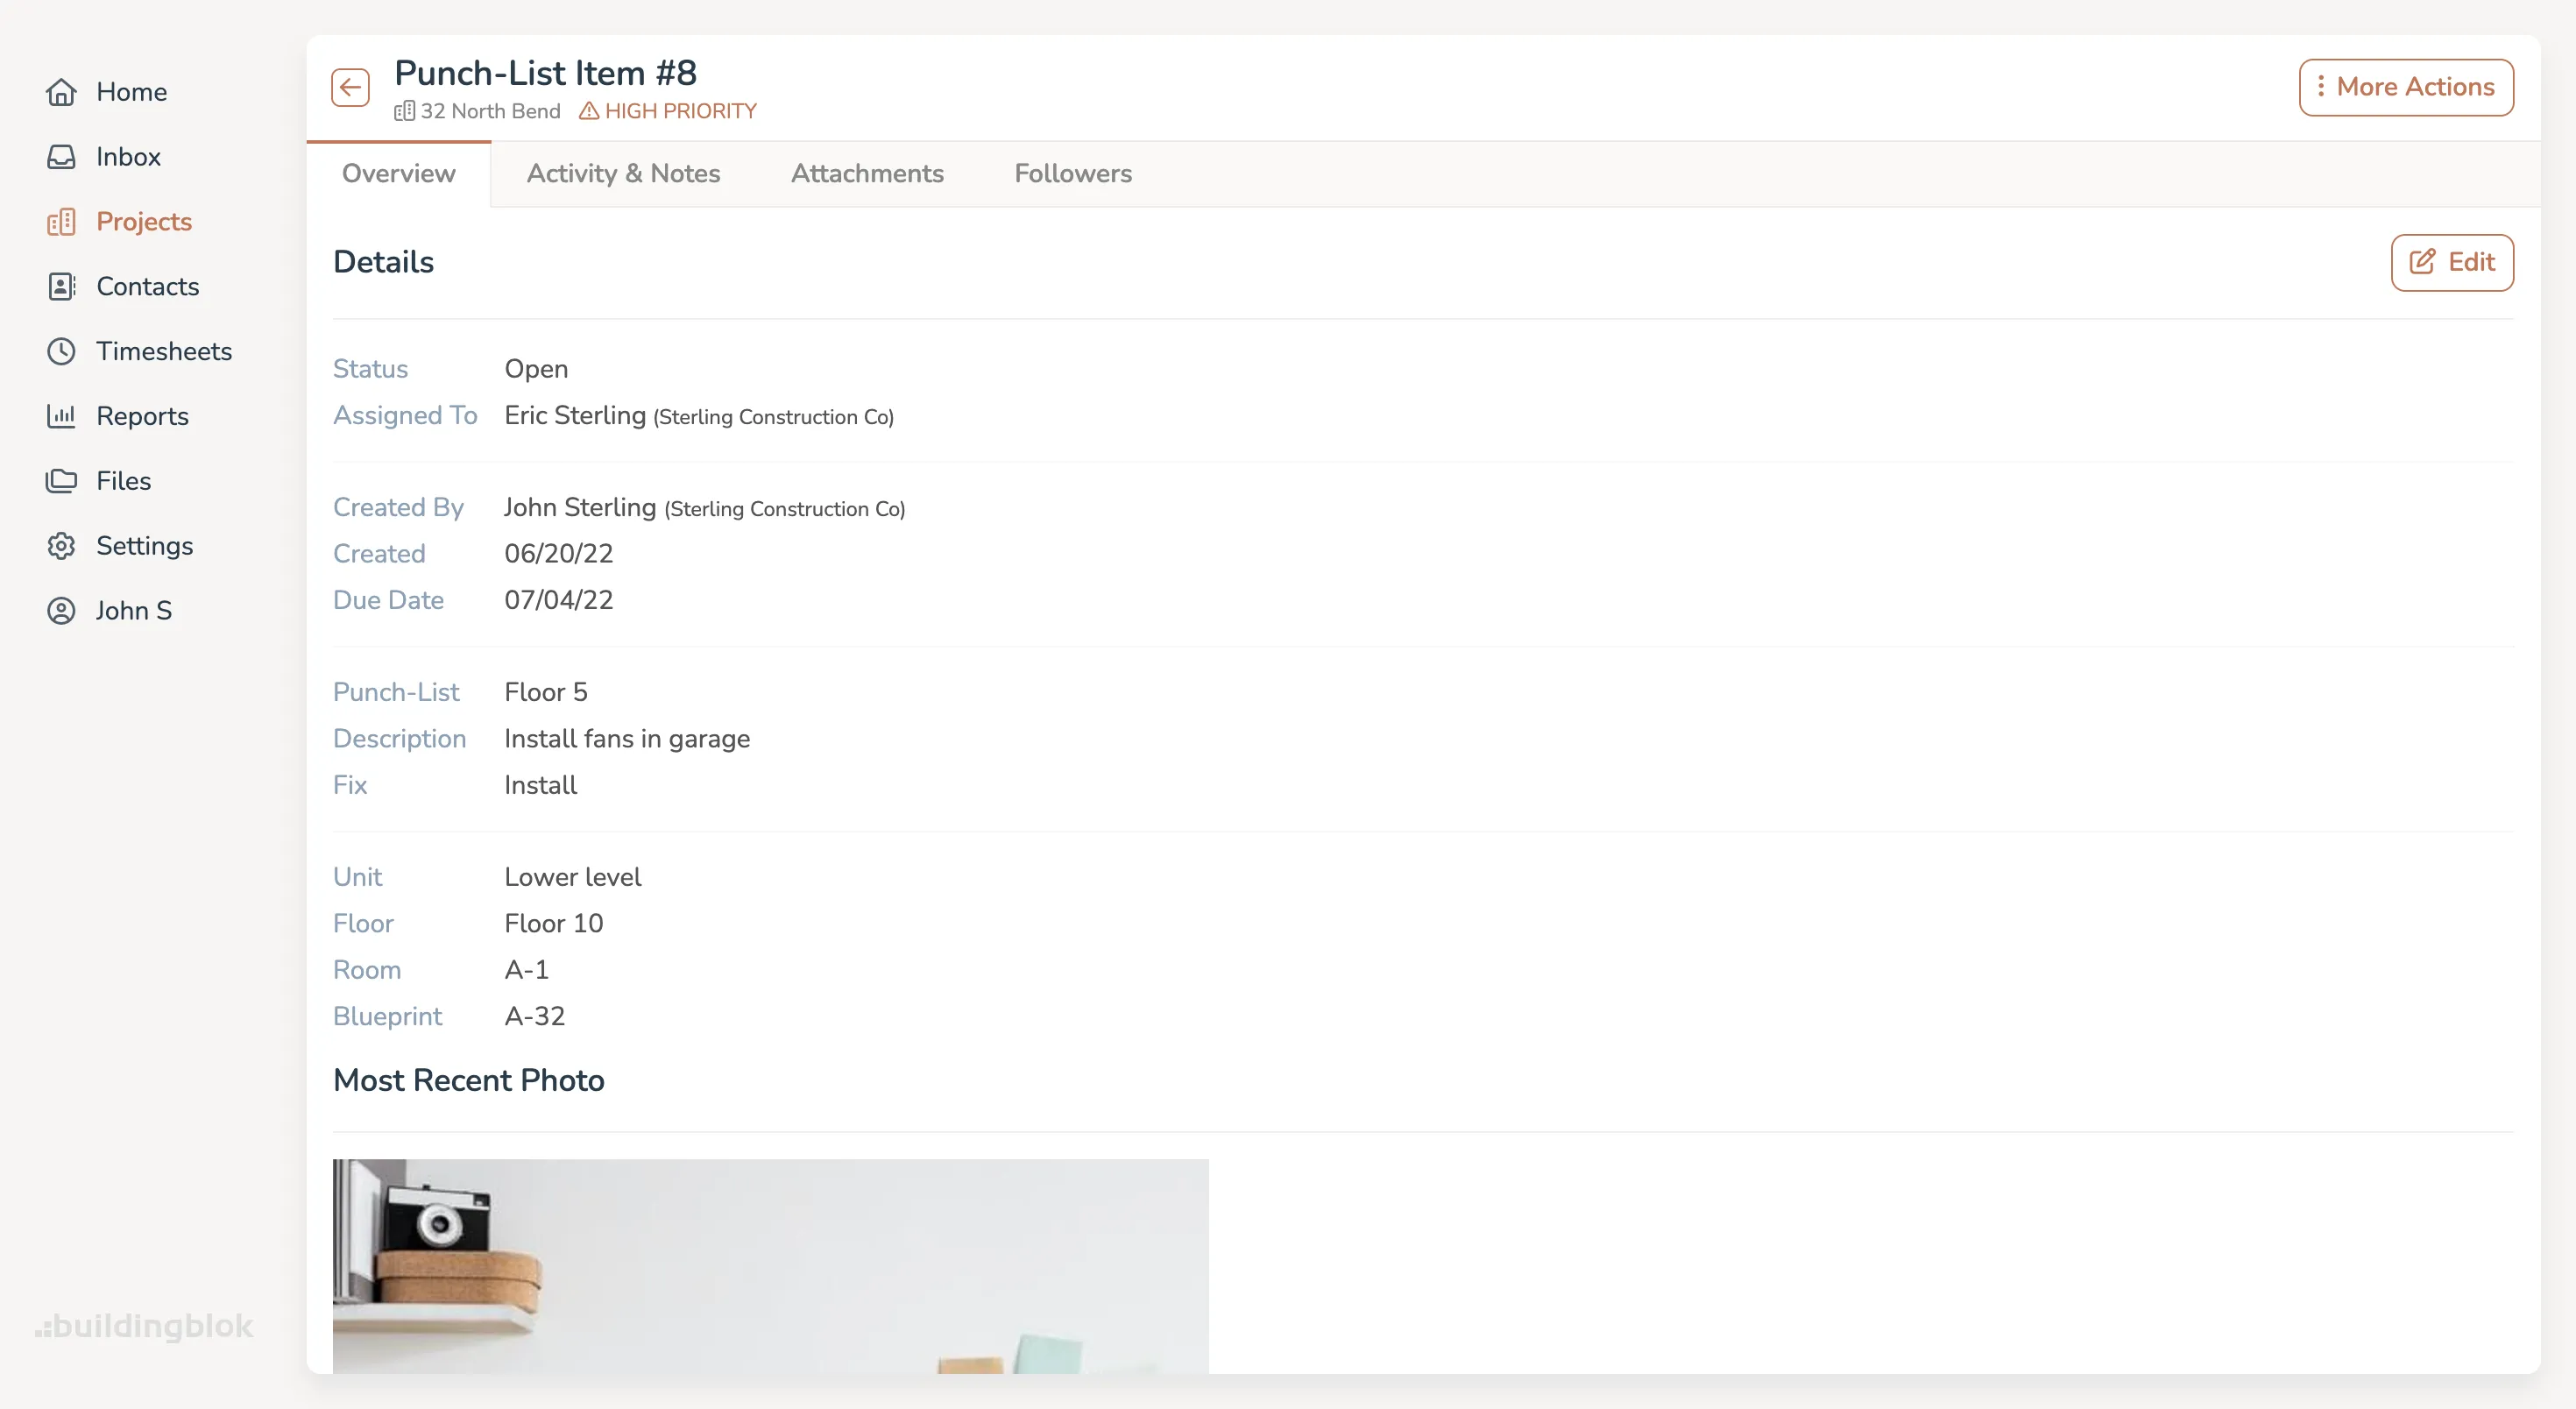
Task: Edit the punch-list item details
Action: [x=2452, y=262]
